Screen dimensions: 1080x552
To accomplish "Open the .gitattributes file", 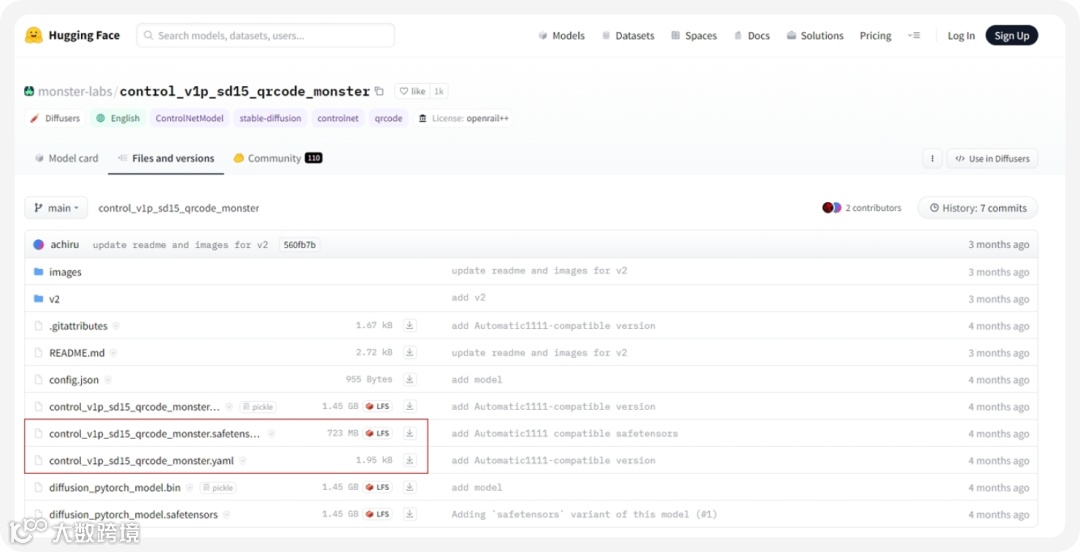I will click(x=78, y=326).
